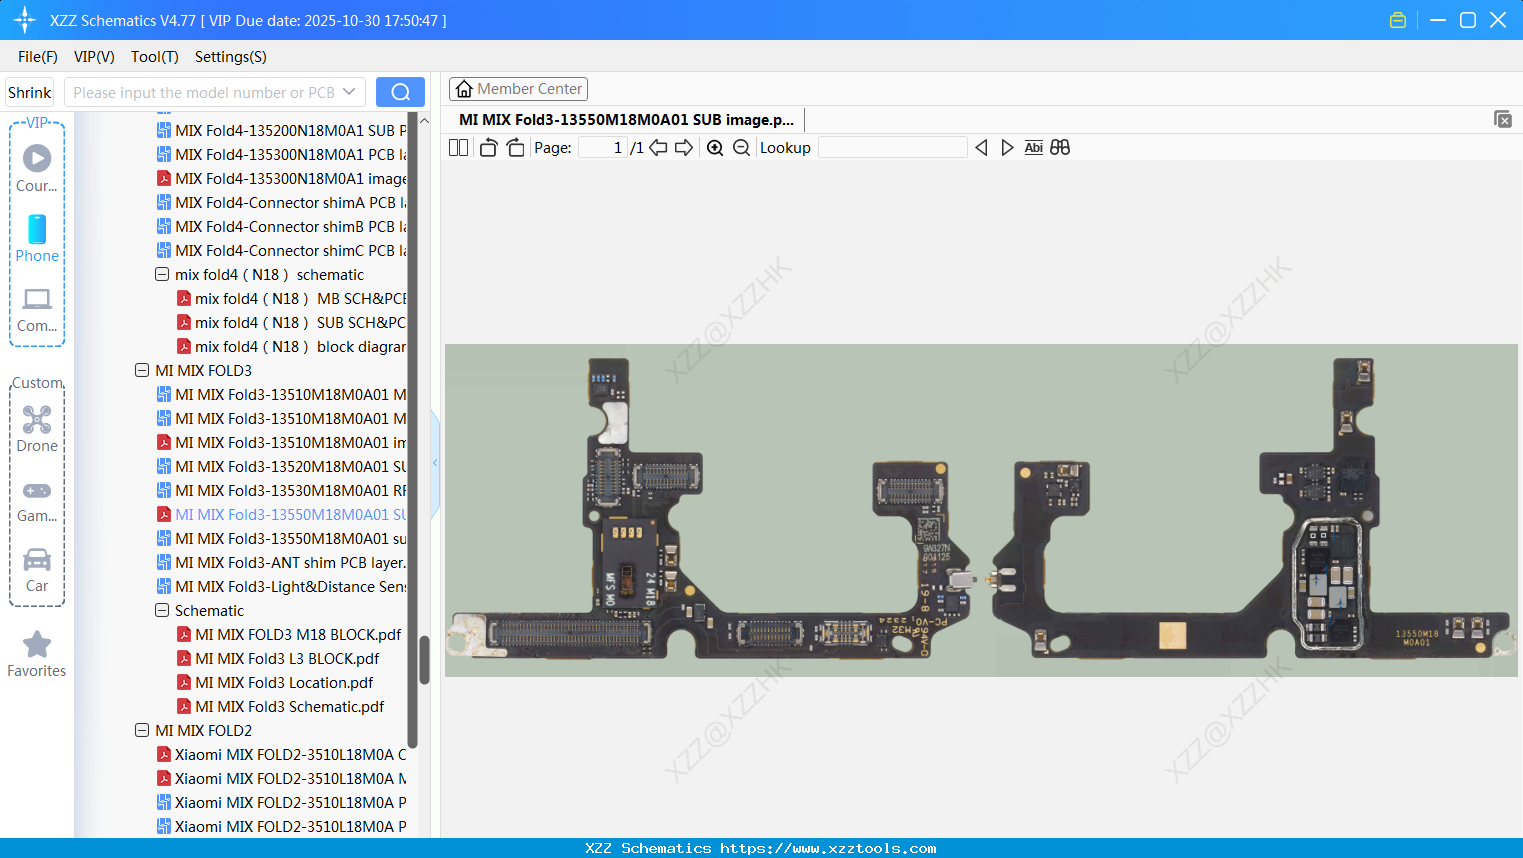
Task: Rotate page counterclockwise
Action: (488, 148)
